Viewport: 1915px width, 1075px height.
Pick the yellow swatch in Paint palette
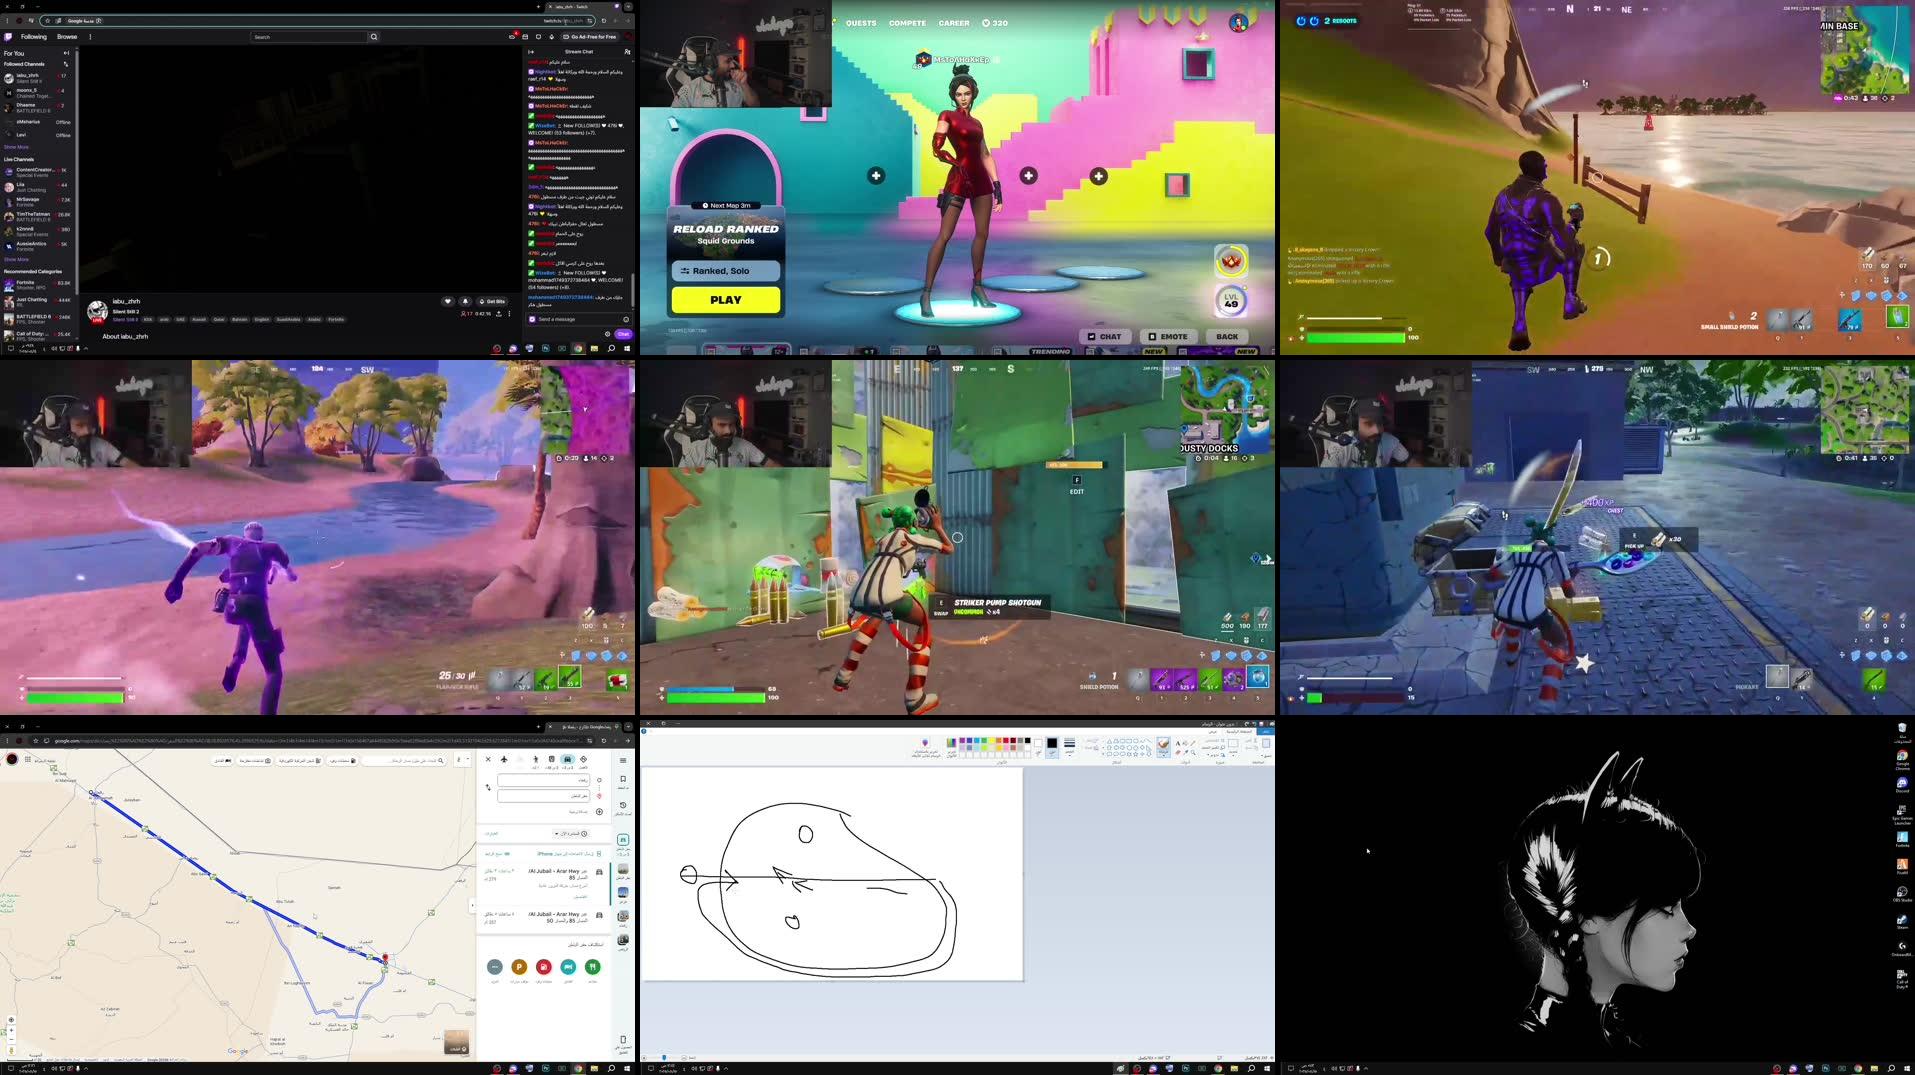992,740
